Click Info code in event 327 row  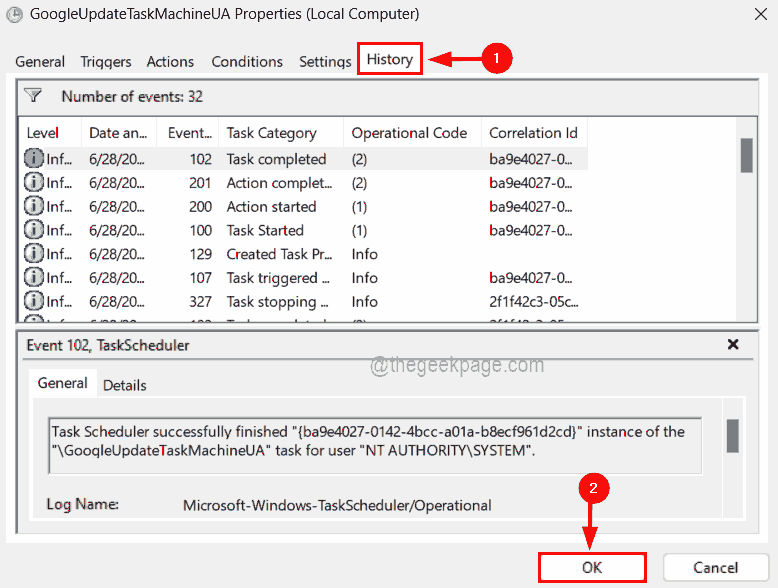365,302
